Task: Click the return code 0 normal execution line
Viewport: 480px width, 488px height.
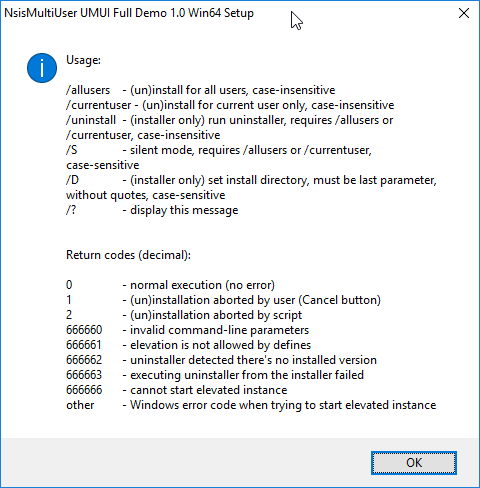Action: click(x=170, y=285)
